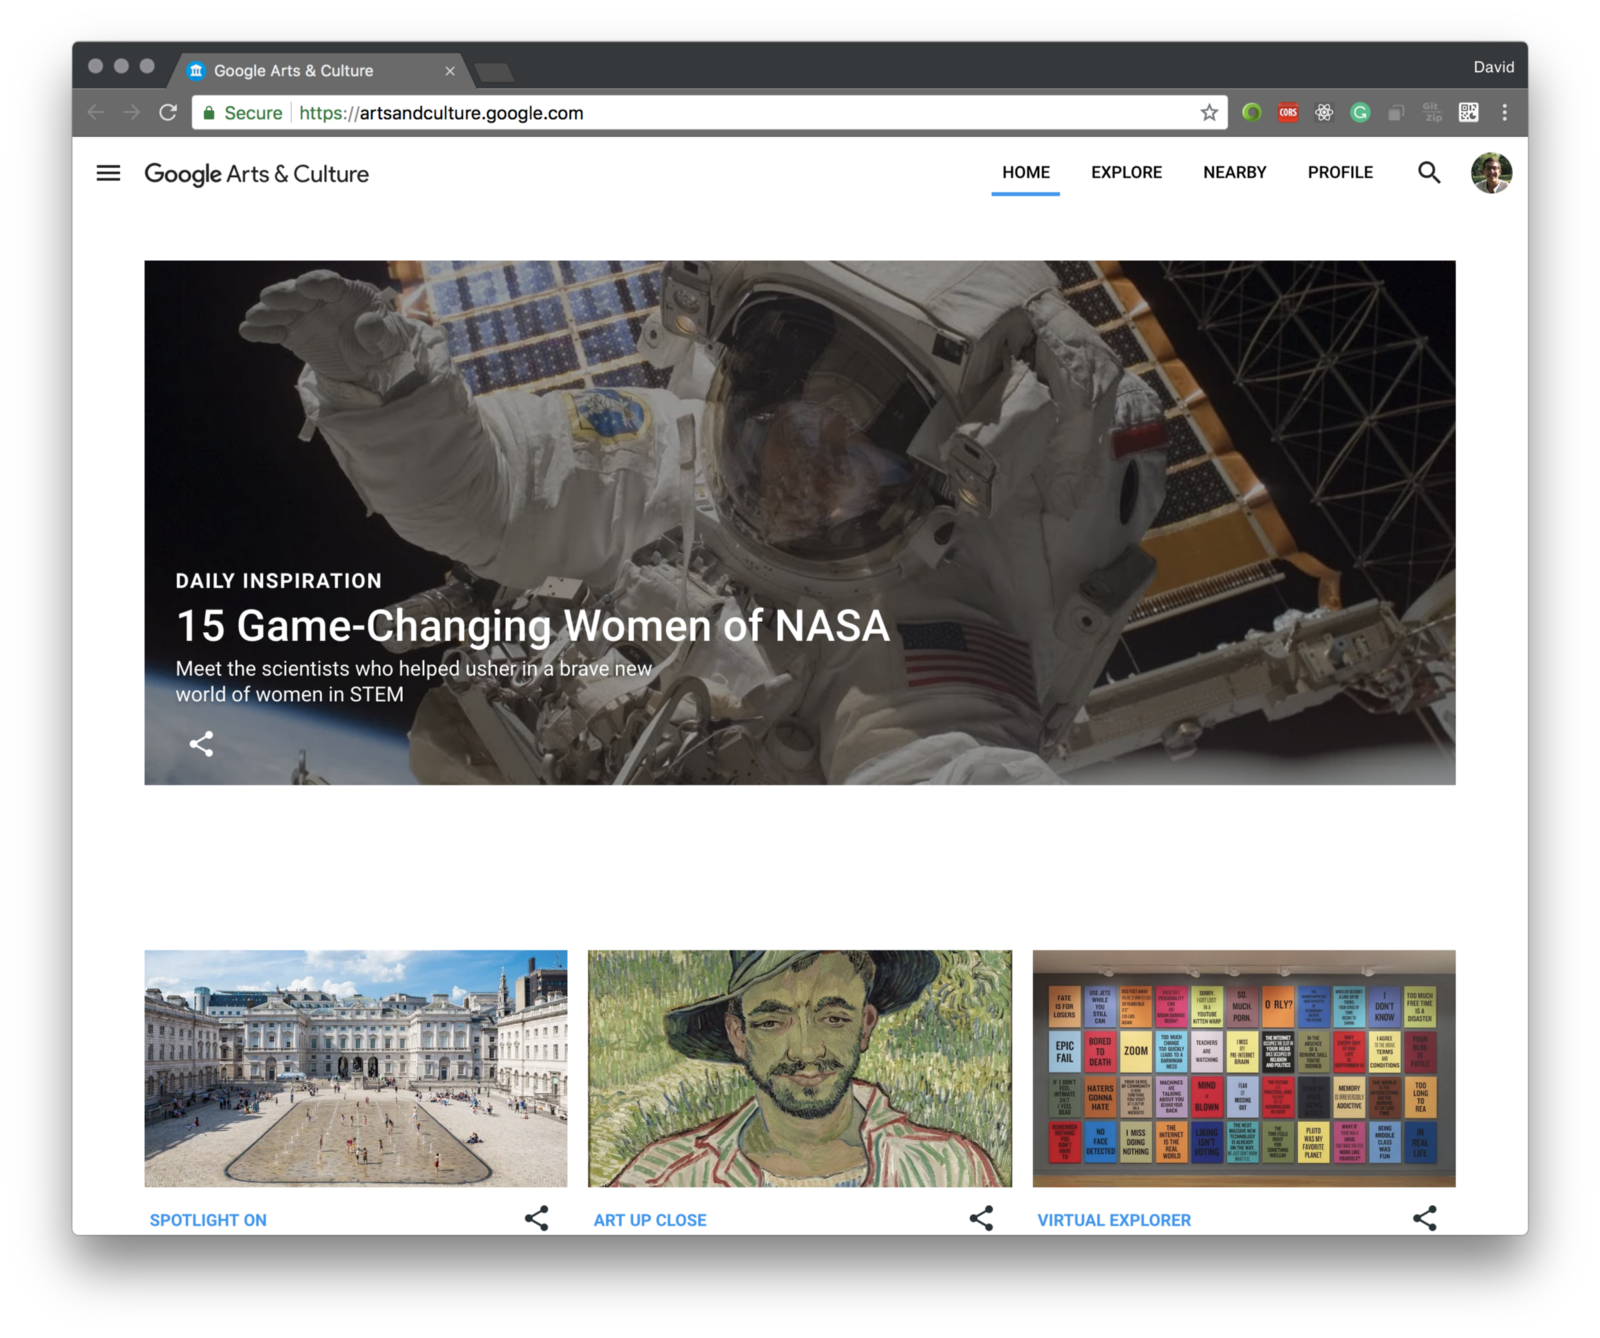Open the QR code extension

(1468, 113)
